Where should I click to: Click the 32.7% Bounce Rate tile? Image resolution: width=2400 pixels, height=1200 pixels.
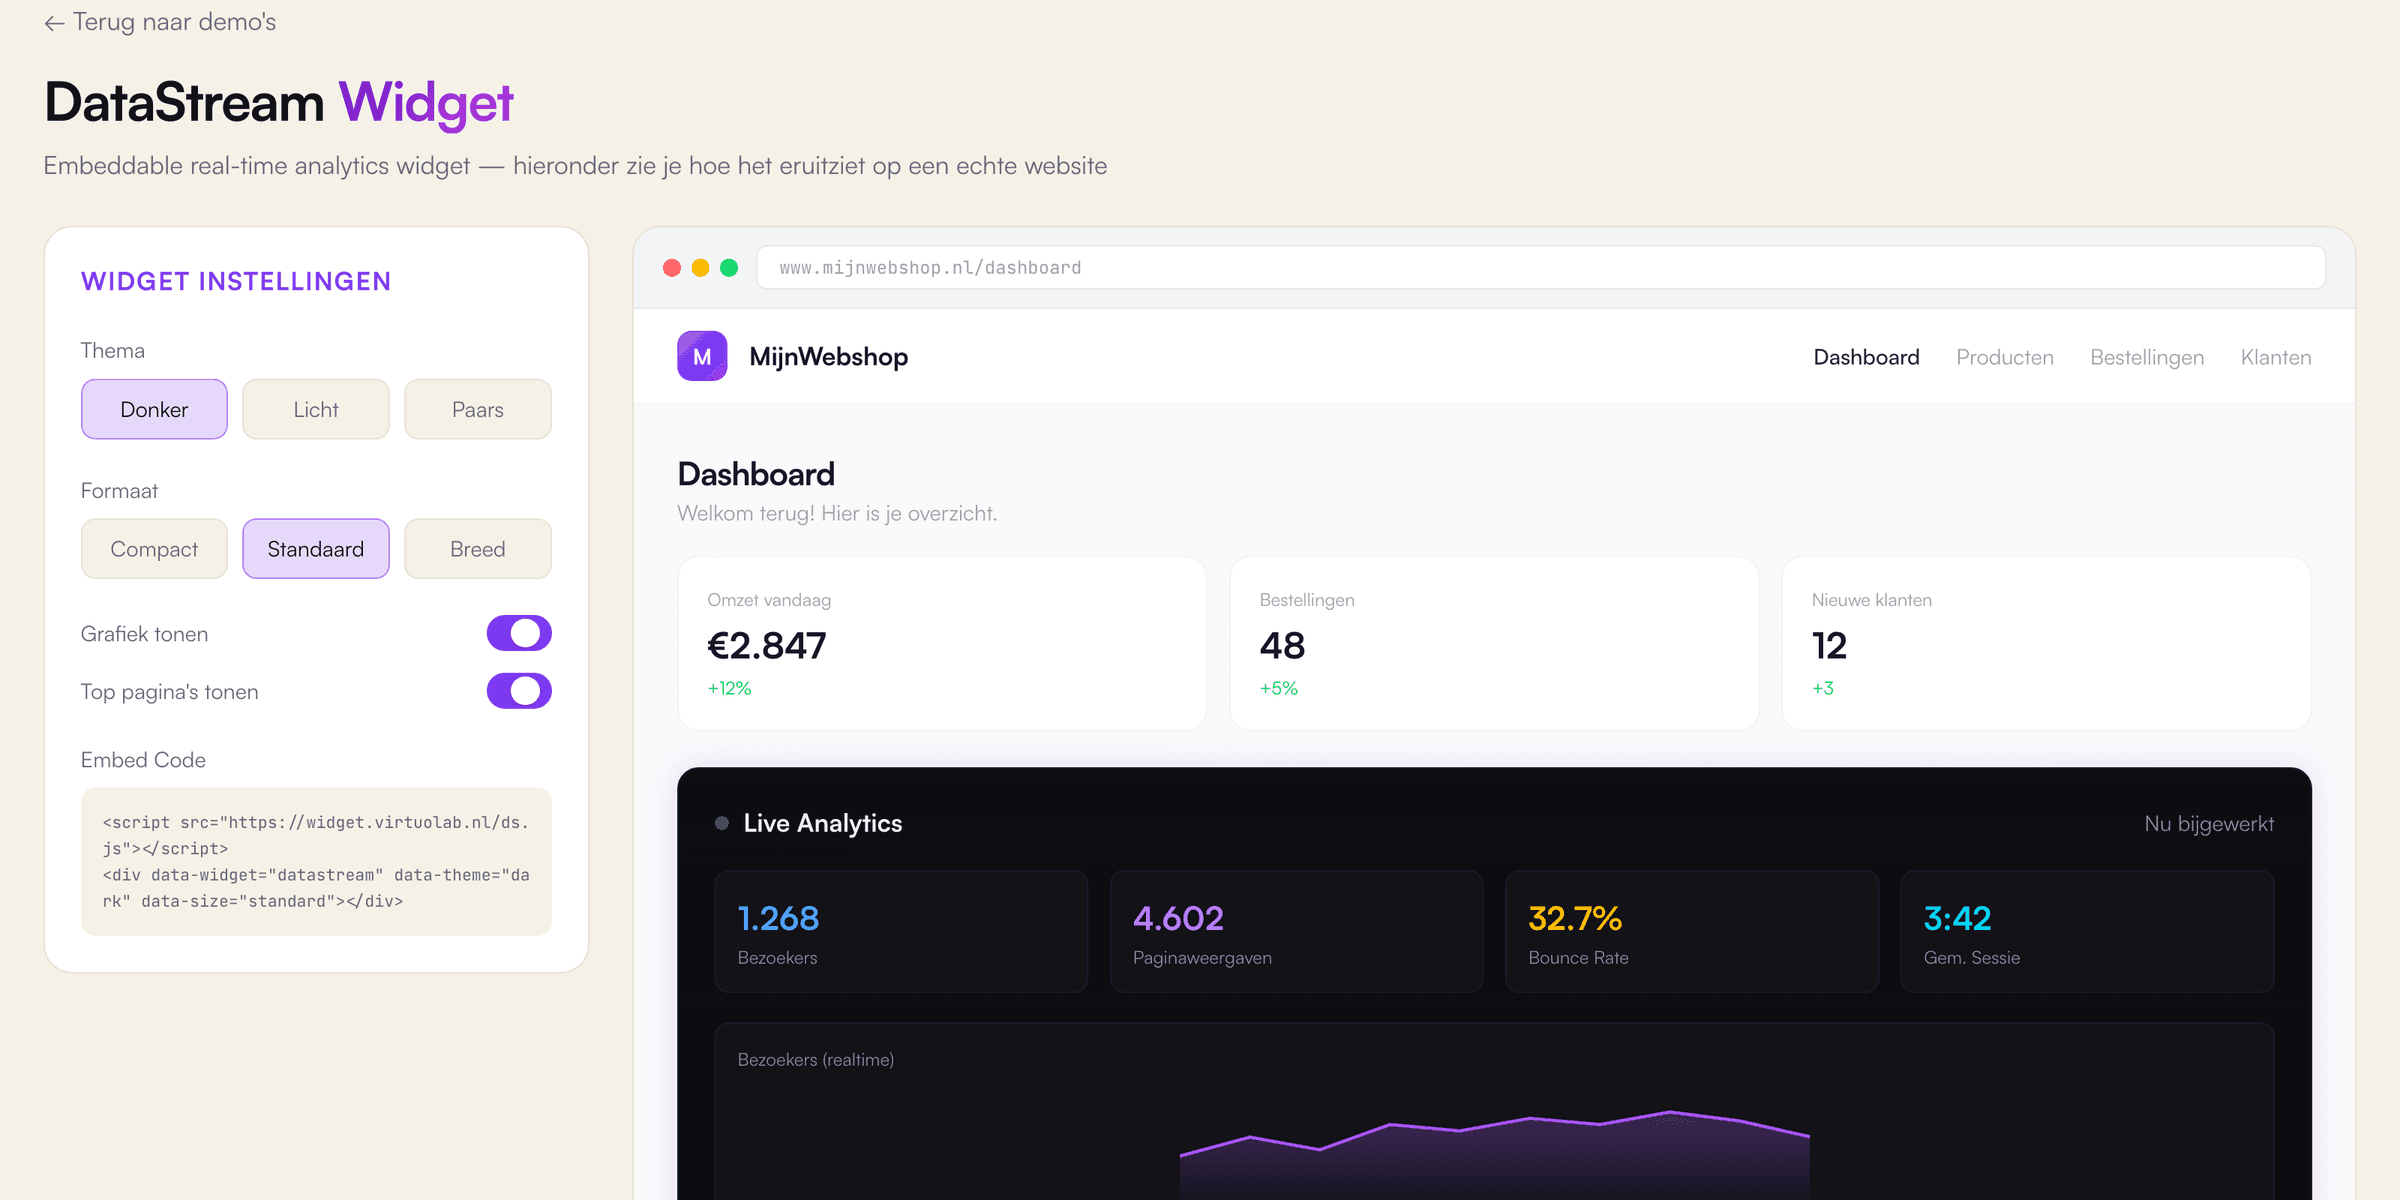[1692, 931]
